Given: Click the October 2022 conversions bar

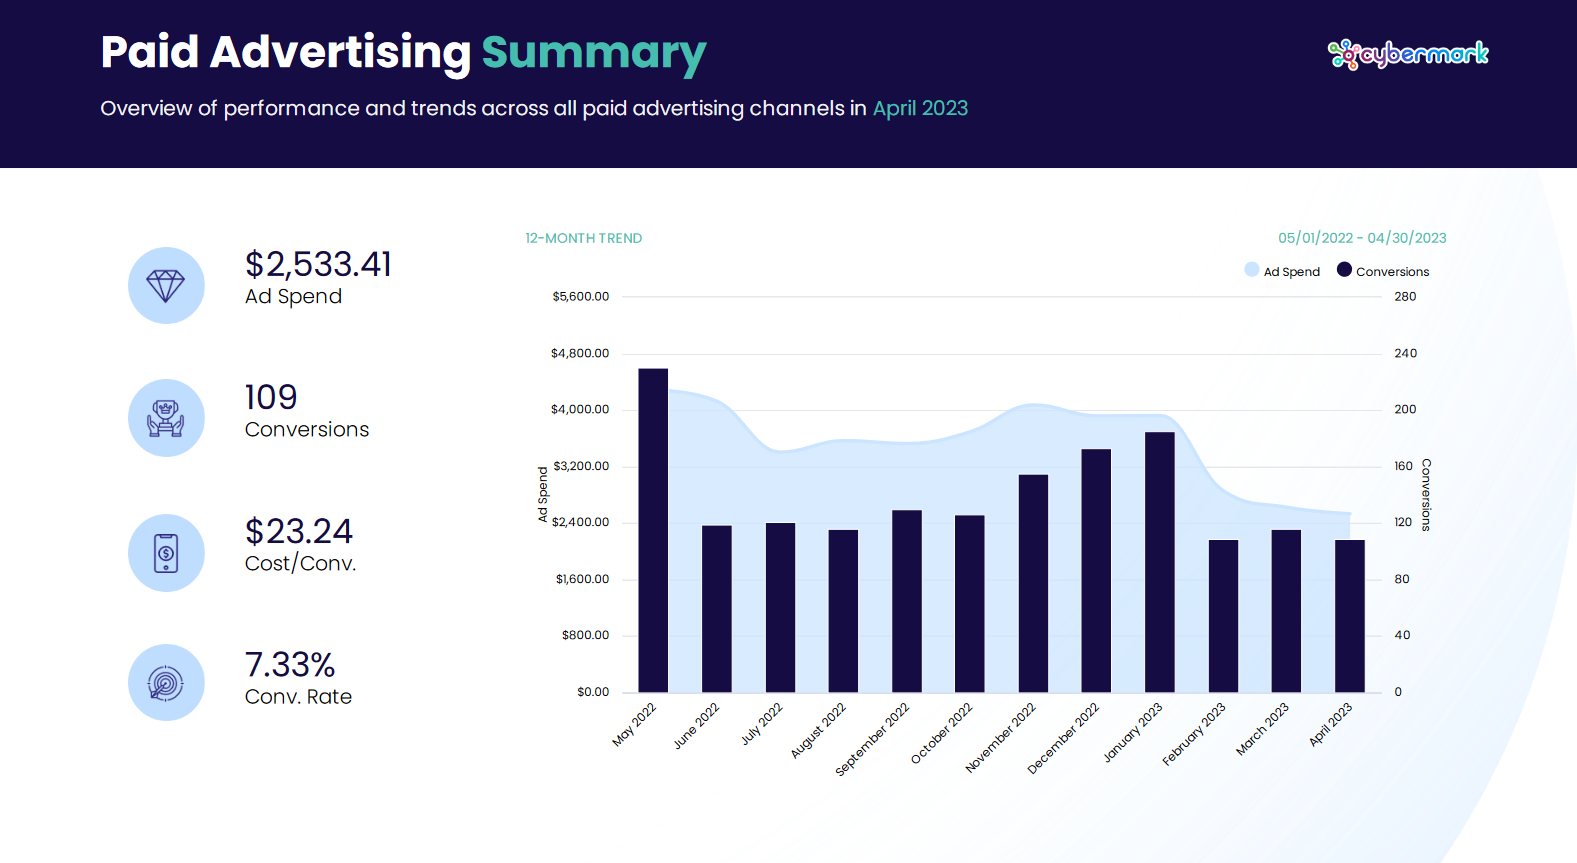Looking at the screenshot, I should pyautogui.click(x=970, y=604).
